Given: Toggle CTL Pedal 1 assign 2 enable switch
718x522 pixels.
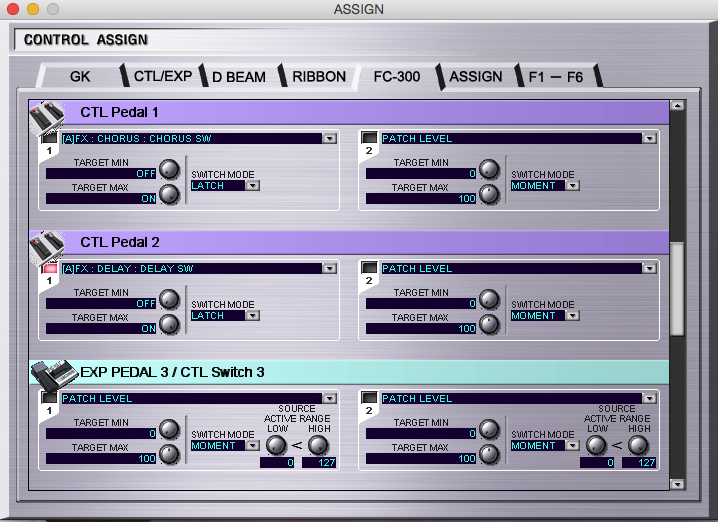Looking at the screenshot, I should pyautogui.click(x=369, y=137).
